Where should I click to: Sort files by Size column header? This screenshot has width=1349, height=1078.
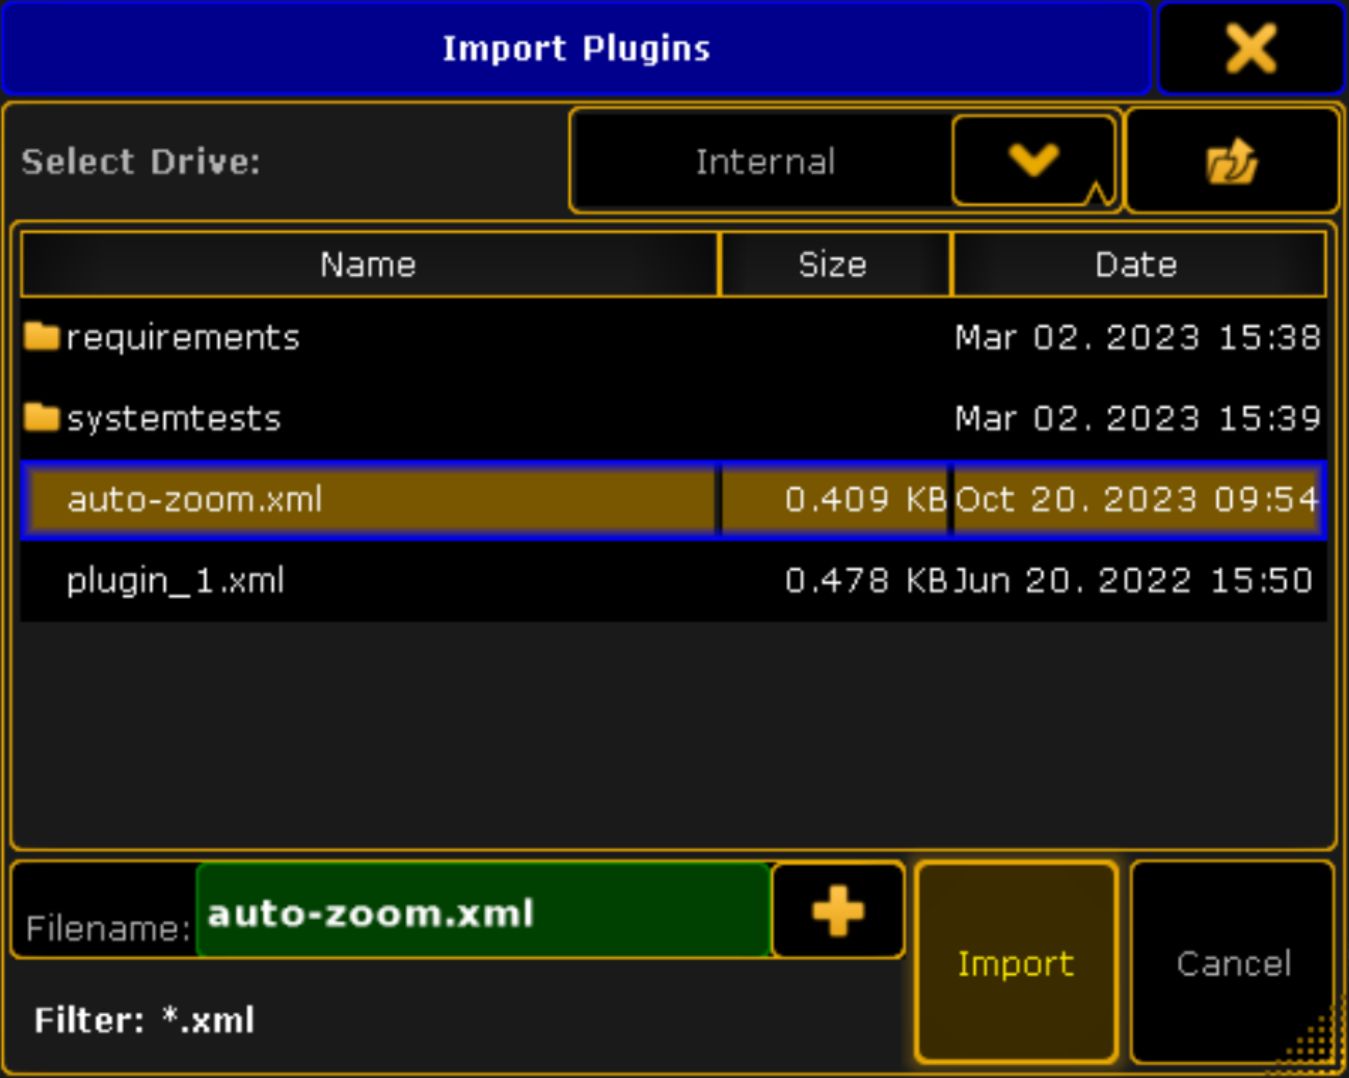click(x=833, y=265)
